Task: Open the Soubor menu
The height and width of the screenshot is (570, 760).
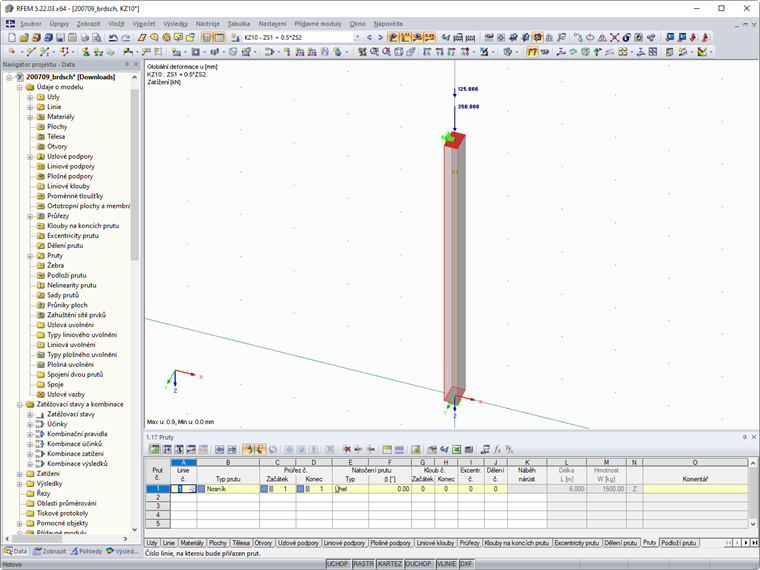Action: (x=31, y=24)
